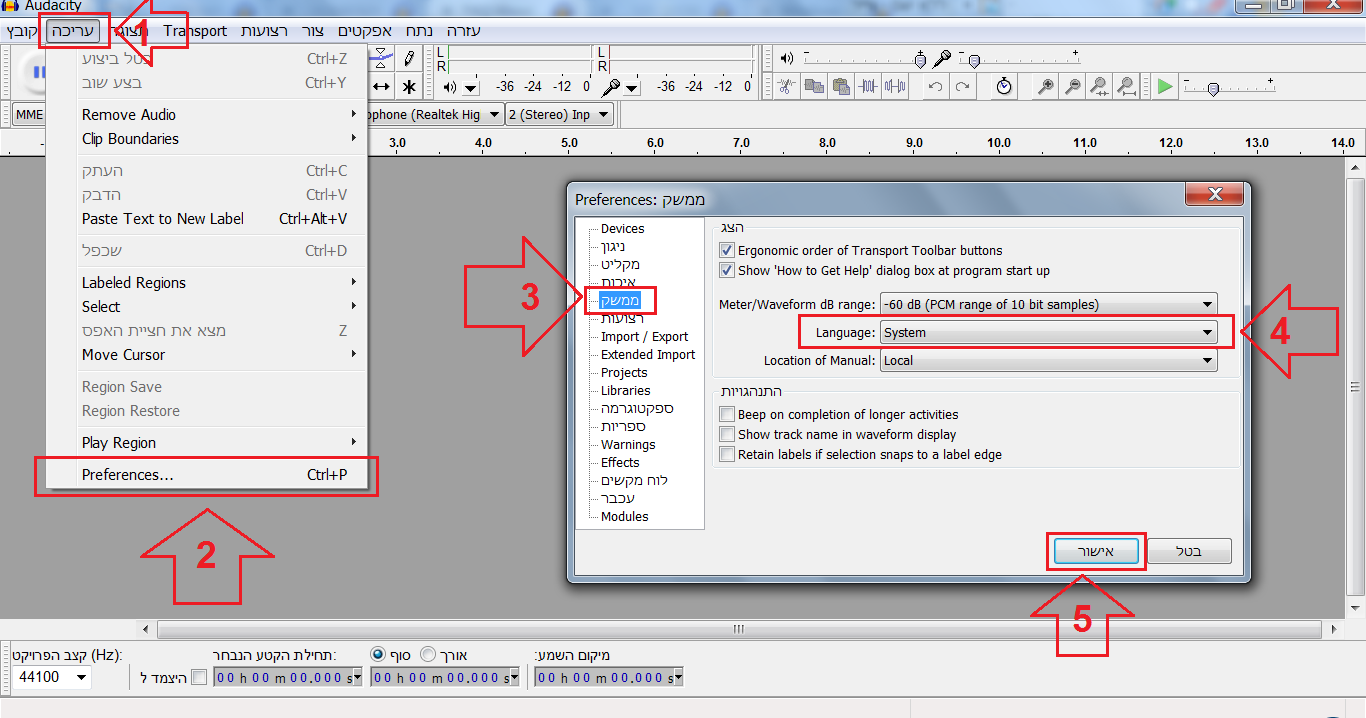Open the אפקטים menu
Screen dimensions: 1366x718
pos(365,31)
